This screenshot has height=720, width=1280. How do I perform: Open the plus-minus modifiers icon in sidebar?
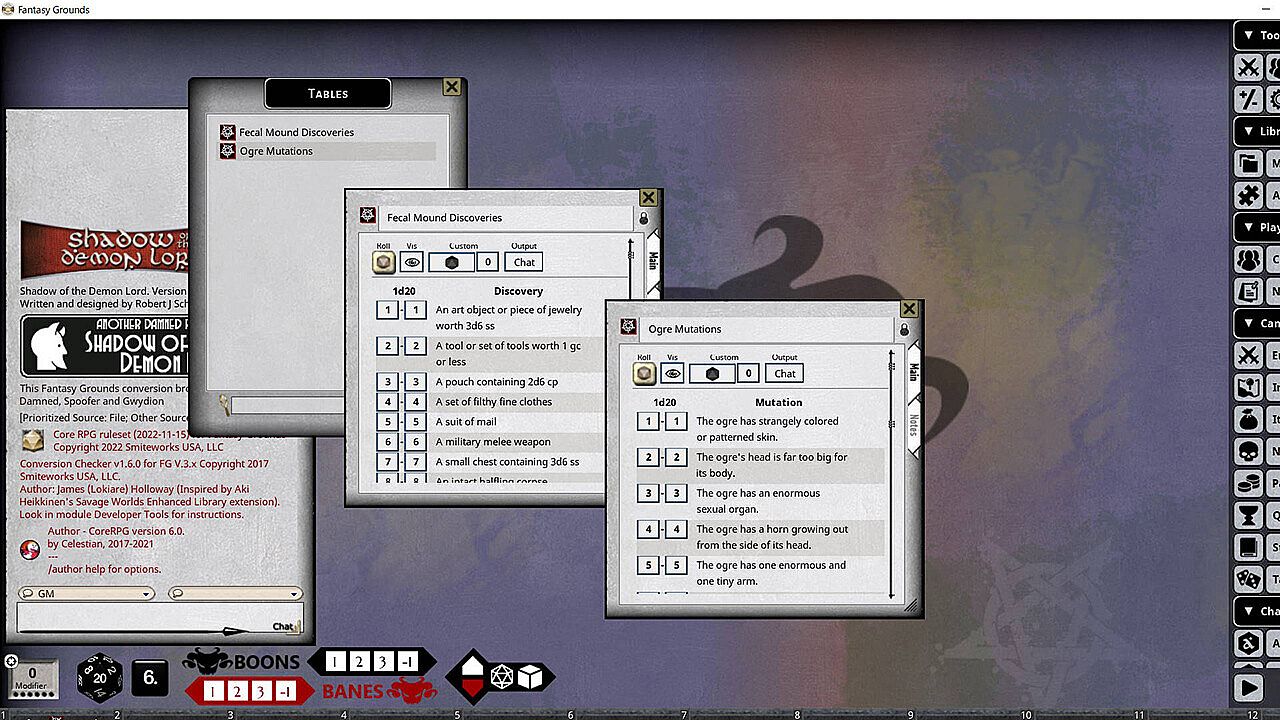click(x=1248, y=99)
